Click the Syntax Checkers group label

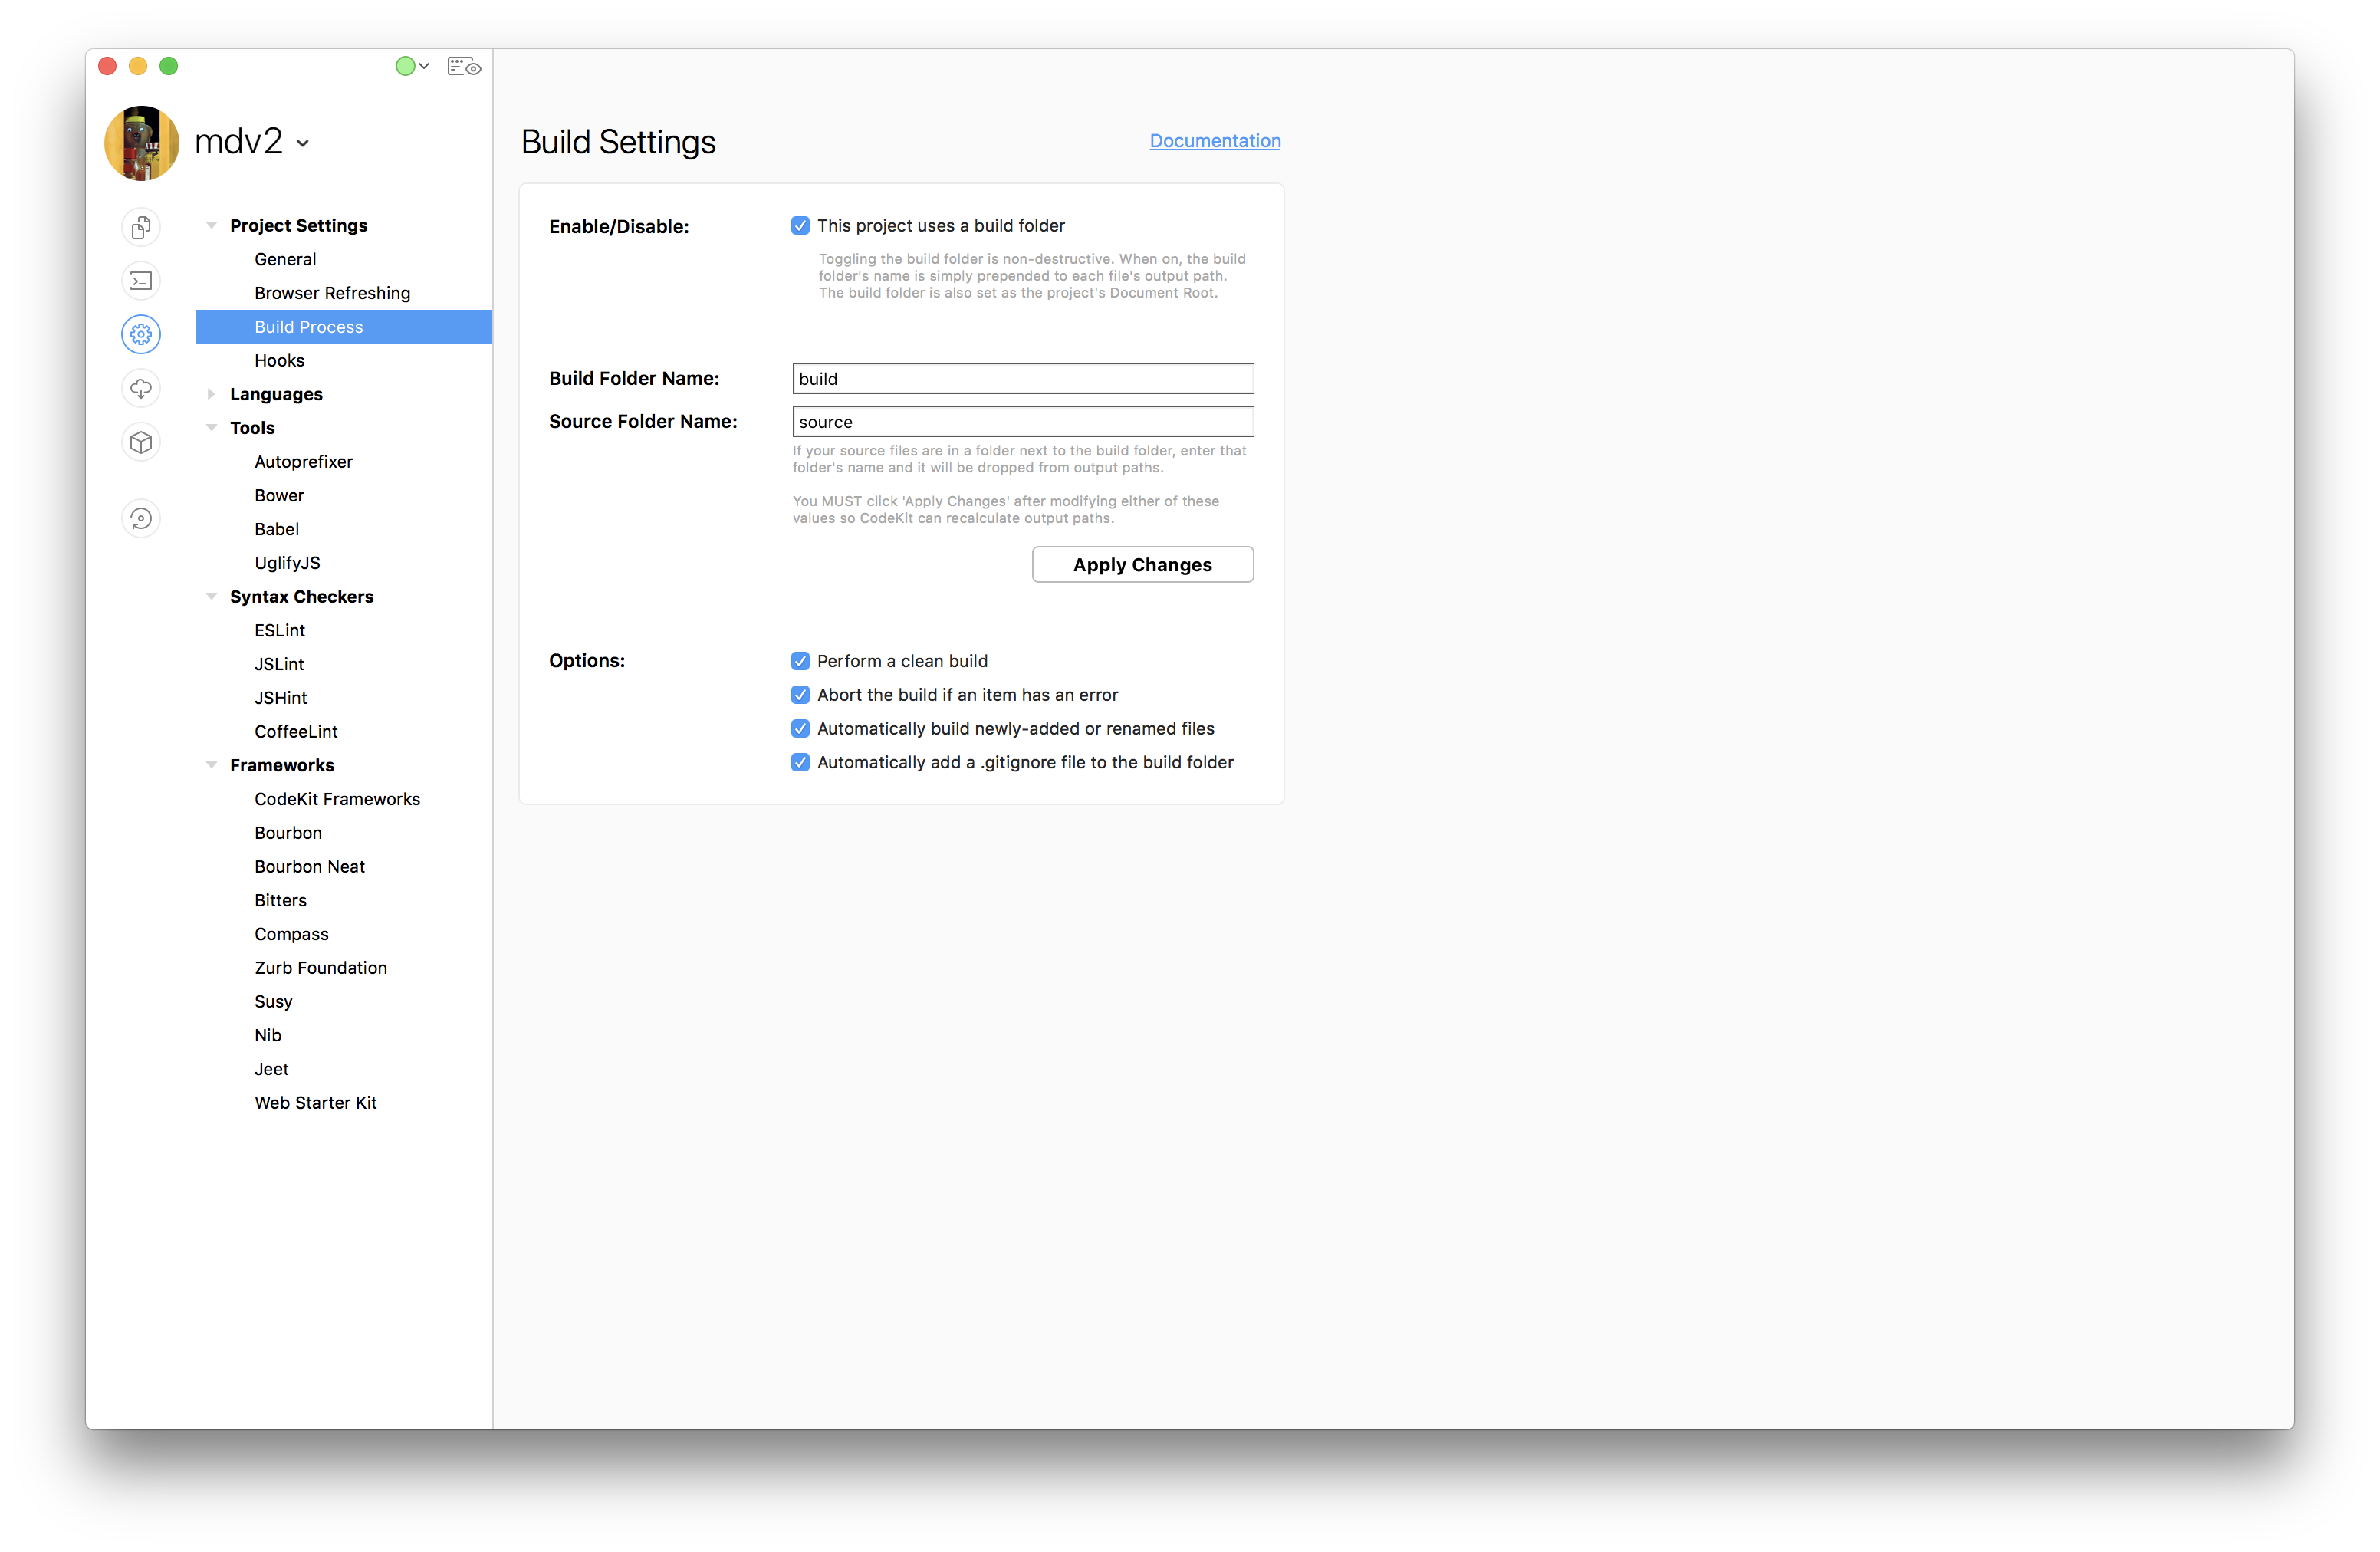click(301, 597)
